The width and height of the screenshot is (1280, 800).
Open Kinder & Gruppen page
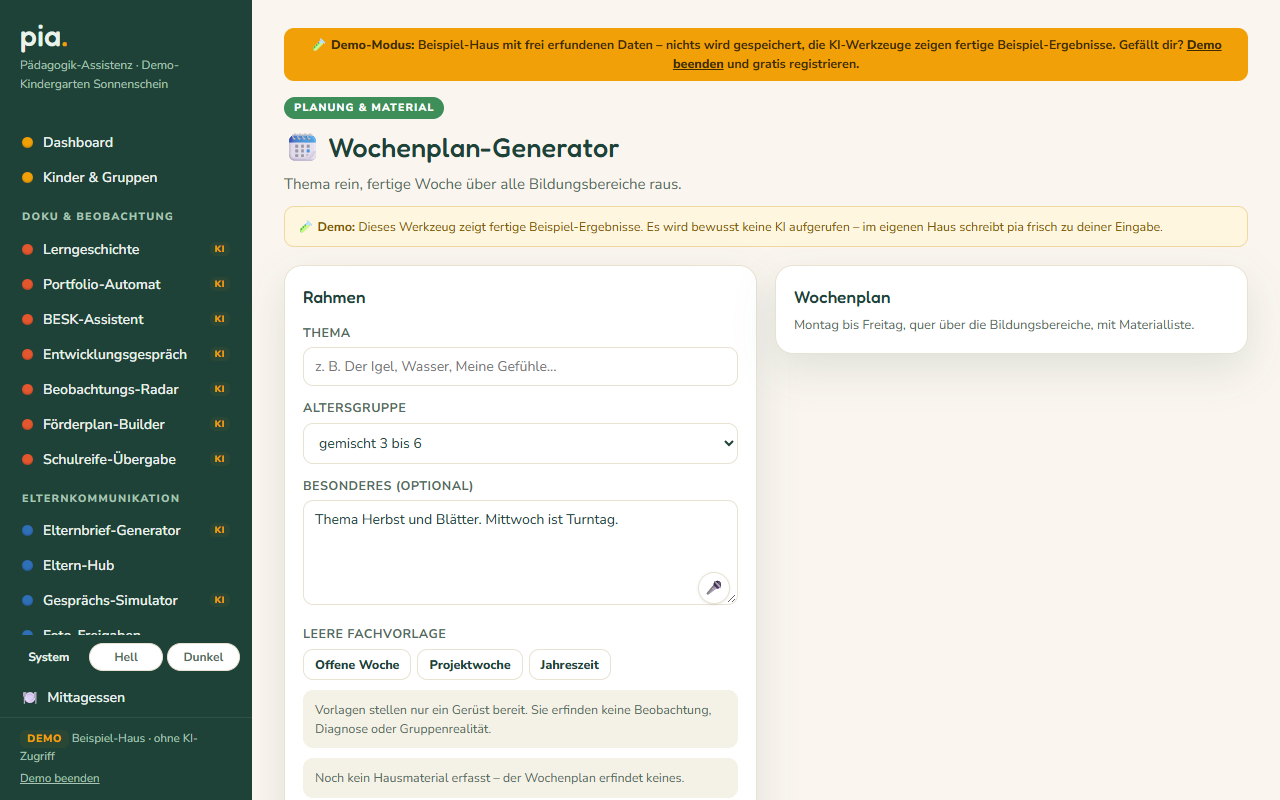[x=126, y=177]
